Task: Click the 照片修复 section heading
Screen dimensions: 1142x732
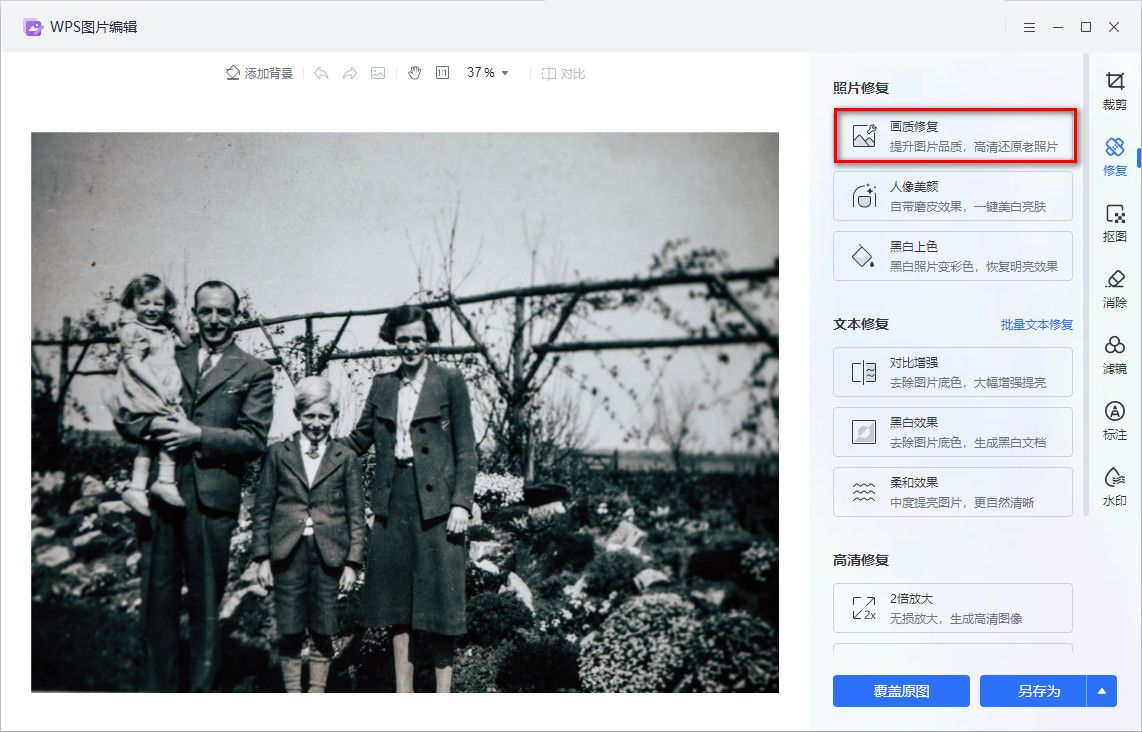Action: coord(861,88)
